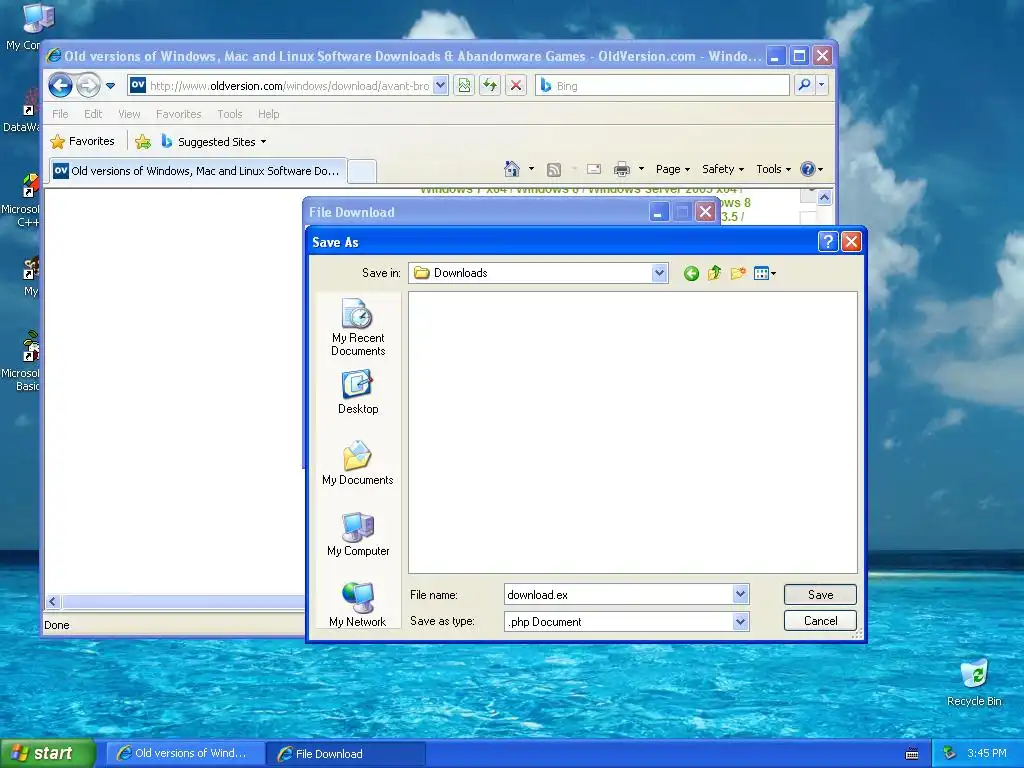Click the green Go Back icon
This screenshot has height=768, width=1024.
[x=691, y=274]
